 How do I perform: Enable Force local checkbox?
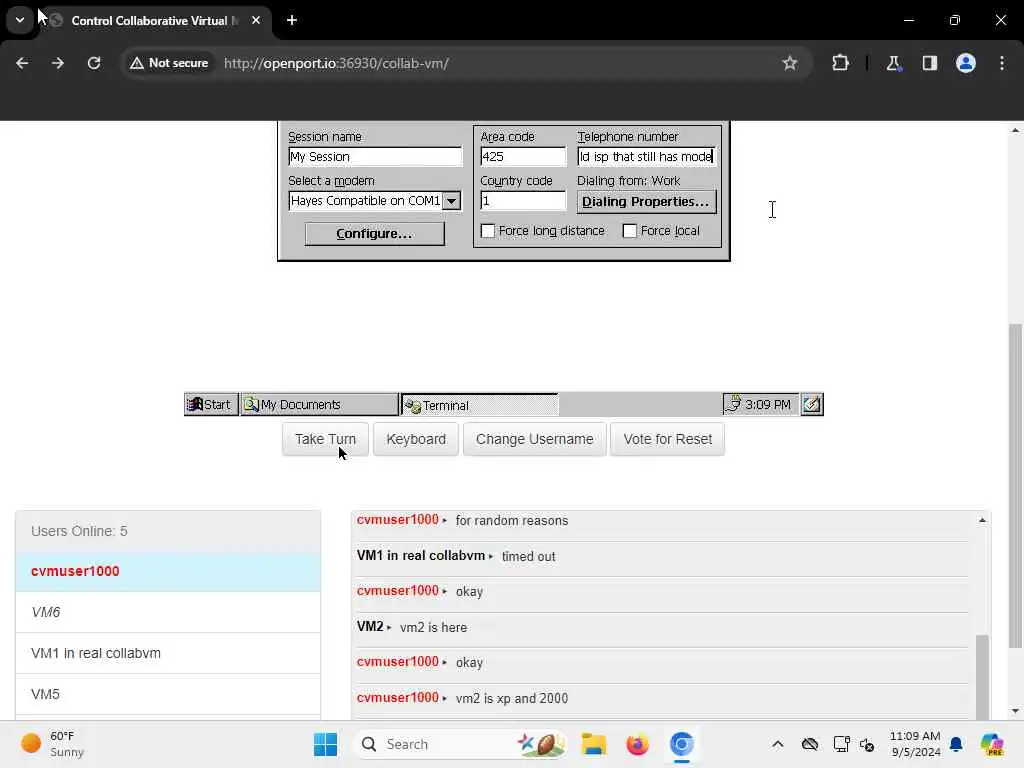point(630,231)
